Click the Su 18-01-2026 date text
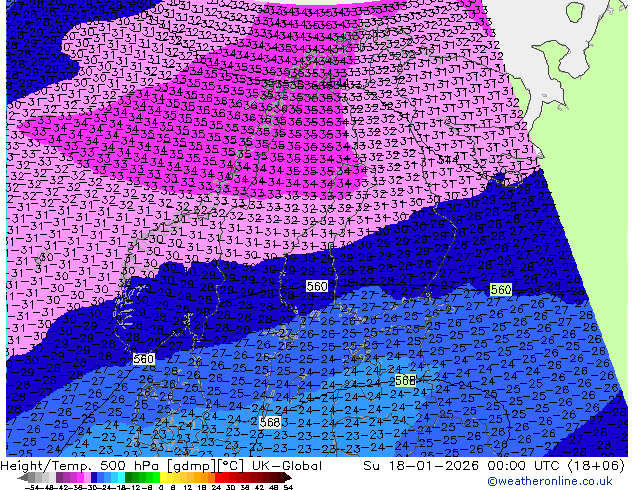Viewport: 634px width, 490px height. (x=423, y=466)
